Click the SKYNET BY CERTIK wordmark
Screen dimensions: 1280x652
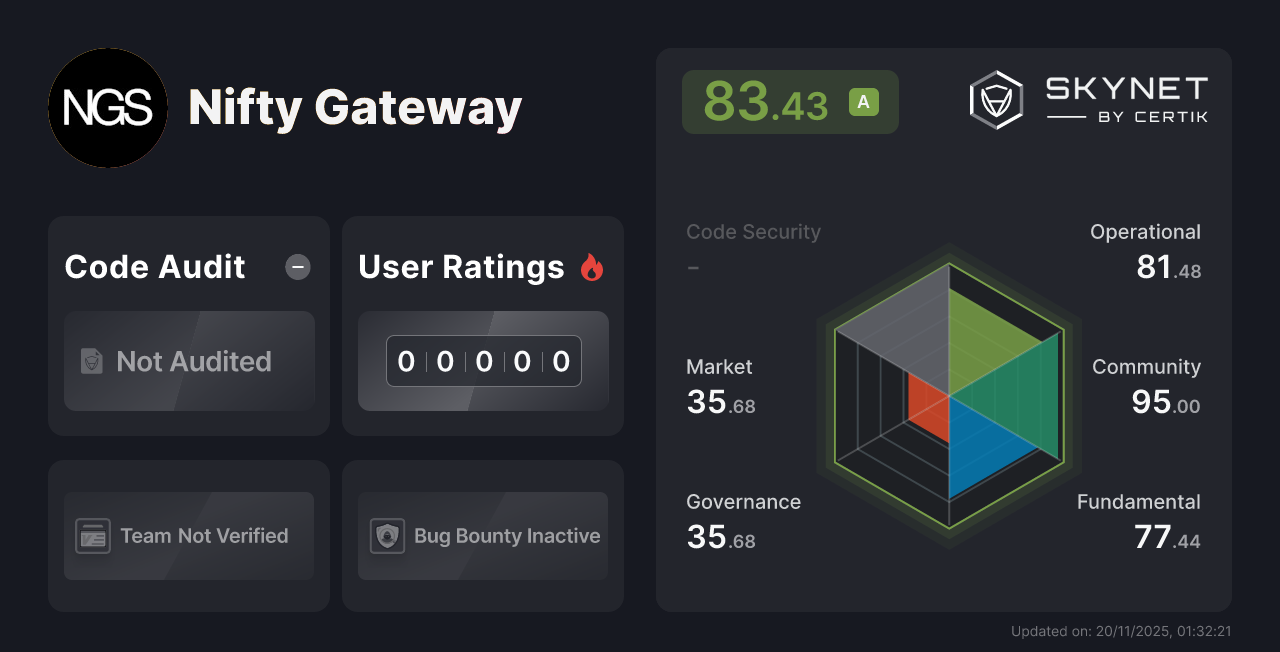(x=1125, y=97)
